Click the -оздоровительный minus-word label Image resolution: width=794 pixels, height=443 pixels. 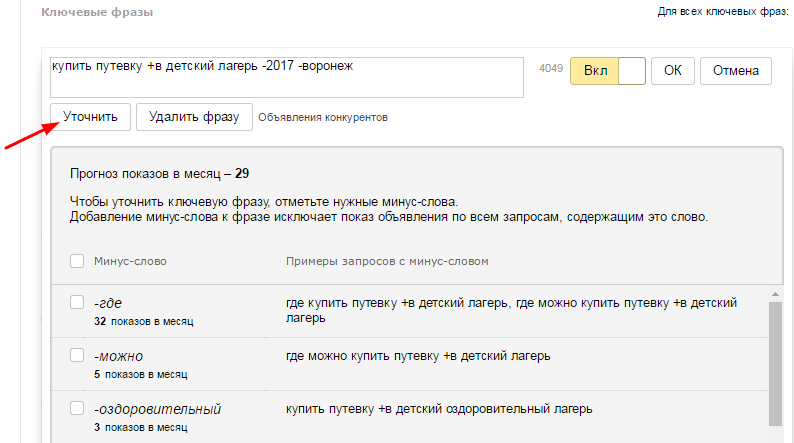pos(157,409)
